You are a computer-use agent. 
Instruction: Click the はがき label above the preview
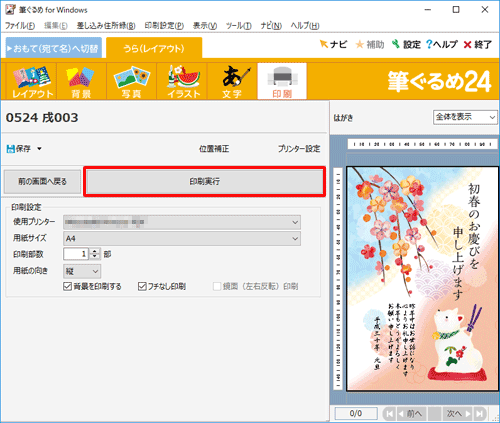(x=343, y=118)
